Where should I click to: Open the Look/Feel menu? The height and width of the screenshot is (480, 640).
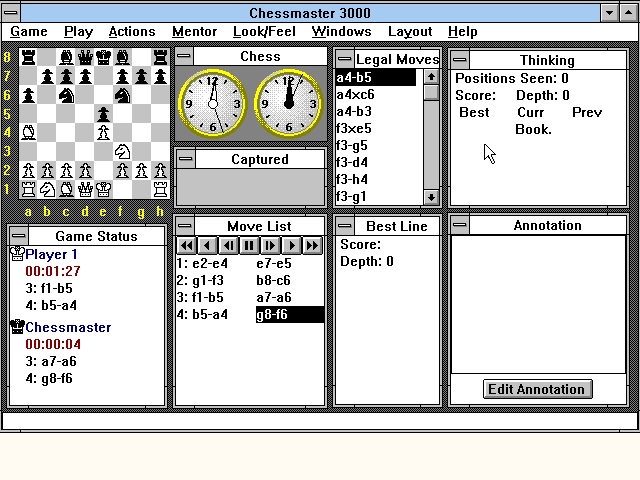click(264, 32)
